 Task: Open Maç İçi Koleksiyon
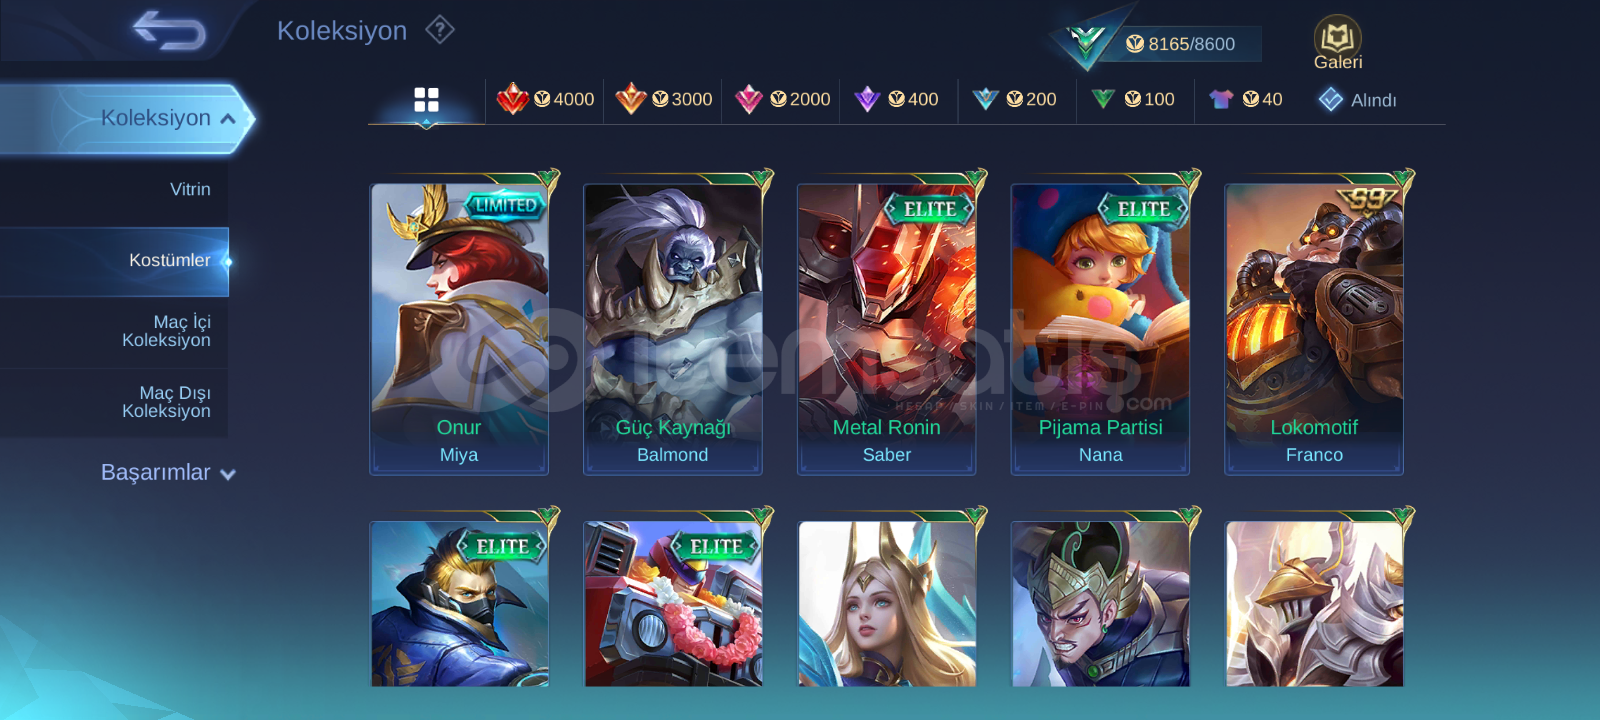click(x=114, y=331)
